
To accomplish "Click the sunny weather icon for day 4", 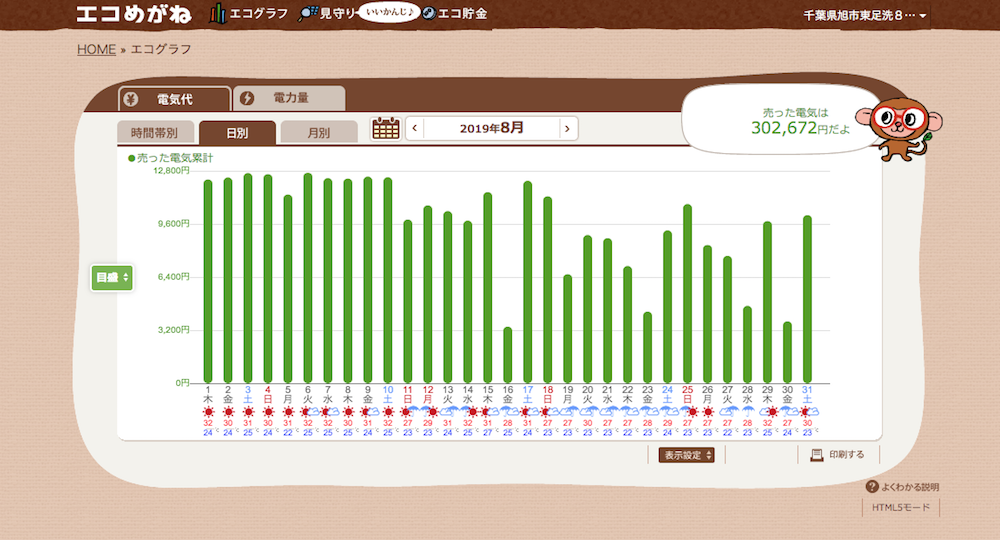I will click(268, 412).
